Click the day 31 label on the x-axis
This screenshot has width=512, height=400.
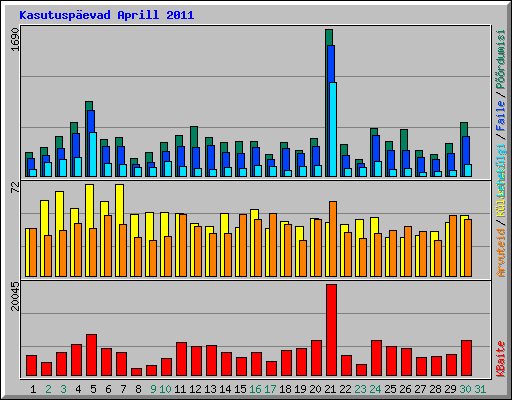point(480,389)
